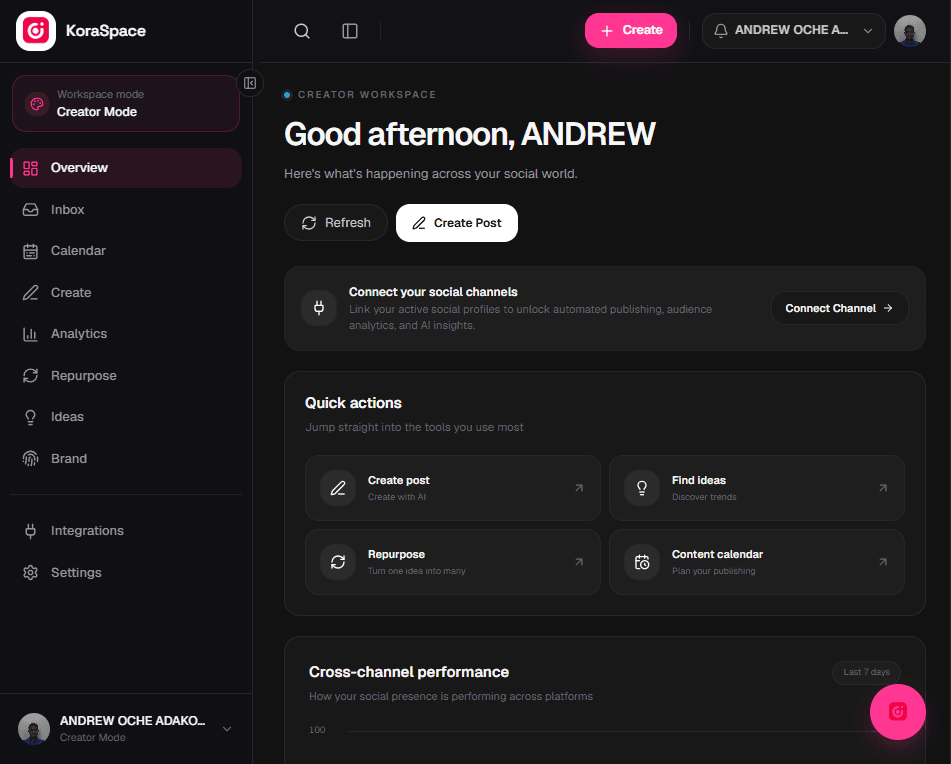Image resolution: width=951 pixels, height=764 pixels.
Task: Open the arrow on Repurpose card
Action: click(x=579, y=562)
